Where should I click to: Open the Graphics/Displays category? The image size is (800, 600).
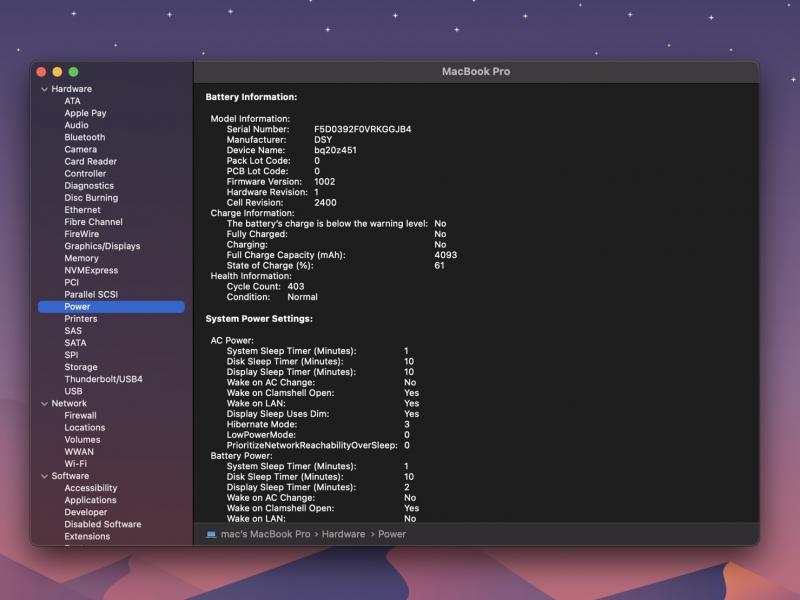(x=103, y=246)
